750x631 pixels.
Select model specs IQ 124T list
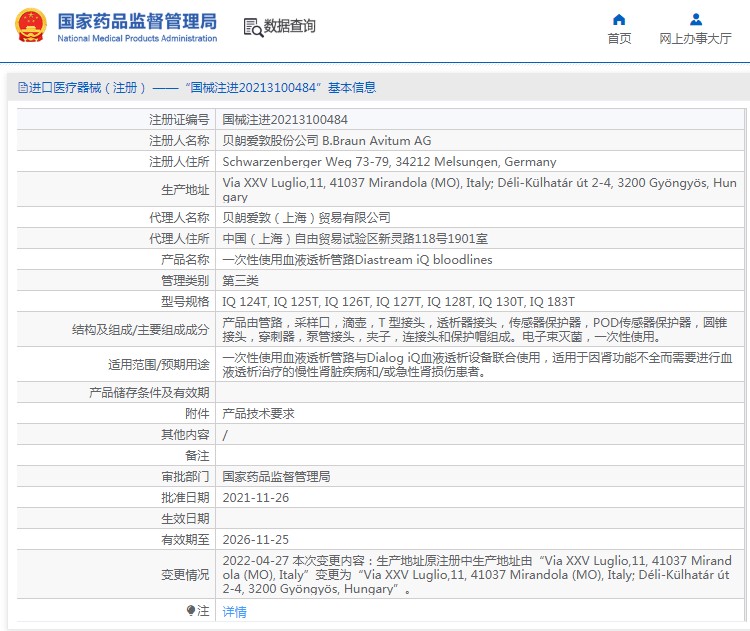pyautogui.click(x=398, y=302)
